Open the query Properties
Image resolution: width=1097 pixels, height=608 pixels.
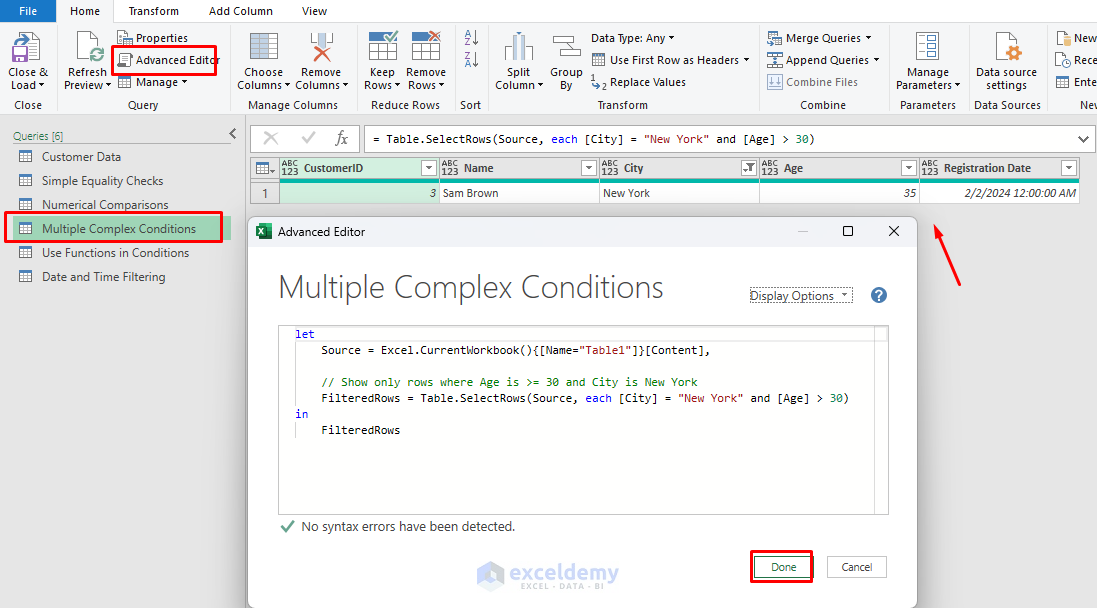[153, 38]
